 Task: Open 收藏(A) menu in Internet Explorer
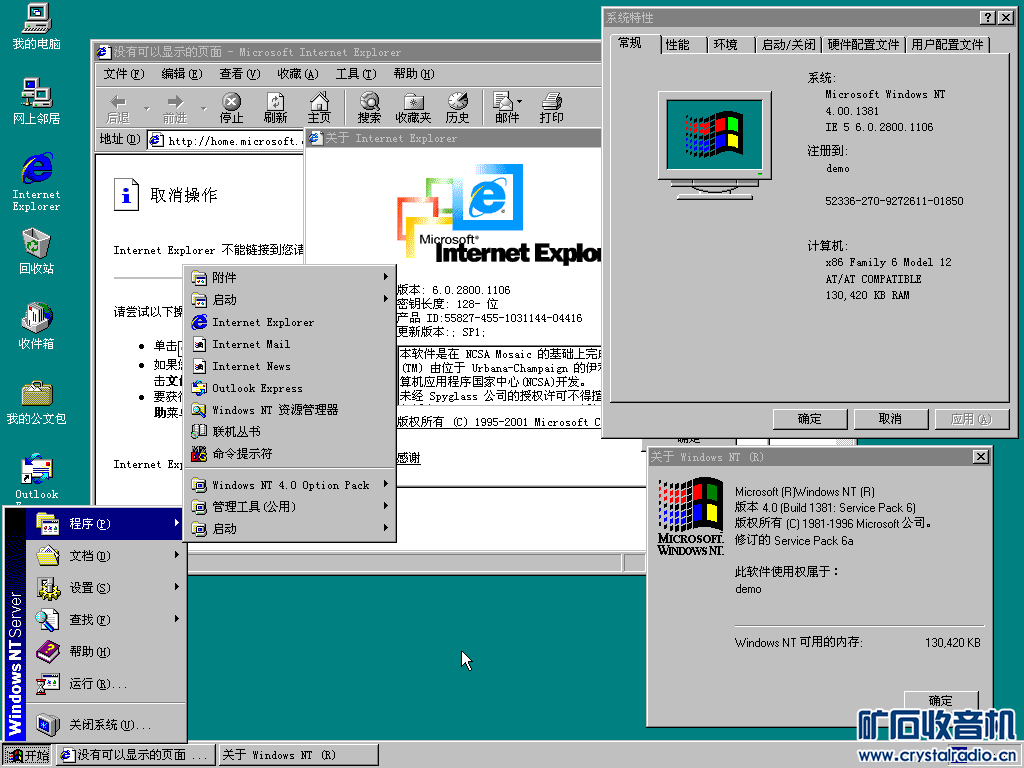(298, 74)
